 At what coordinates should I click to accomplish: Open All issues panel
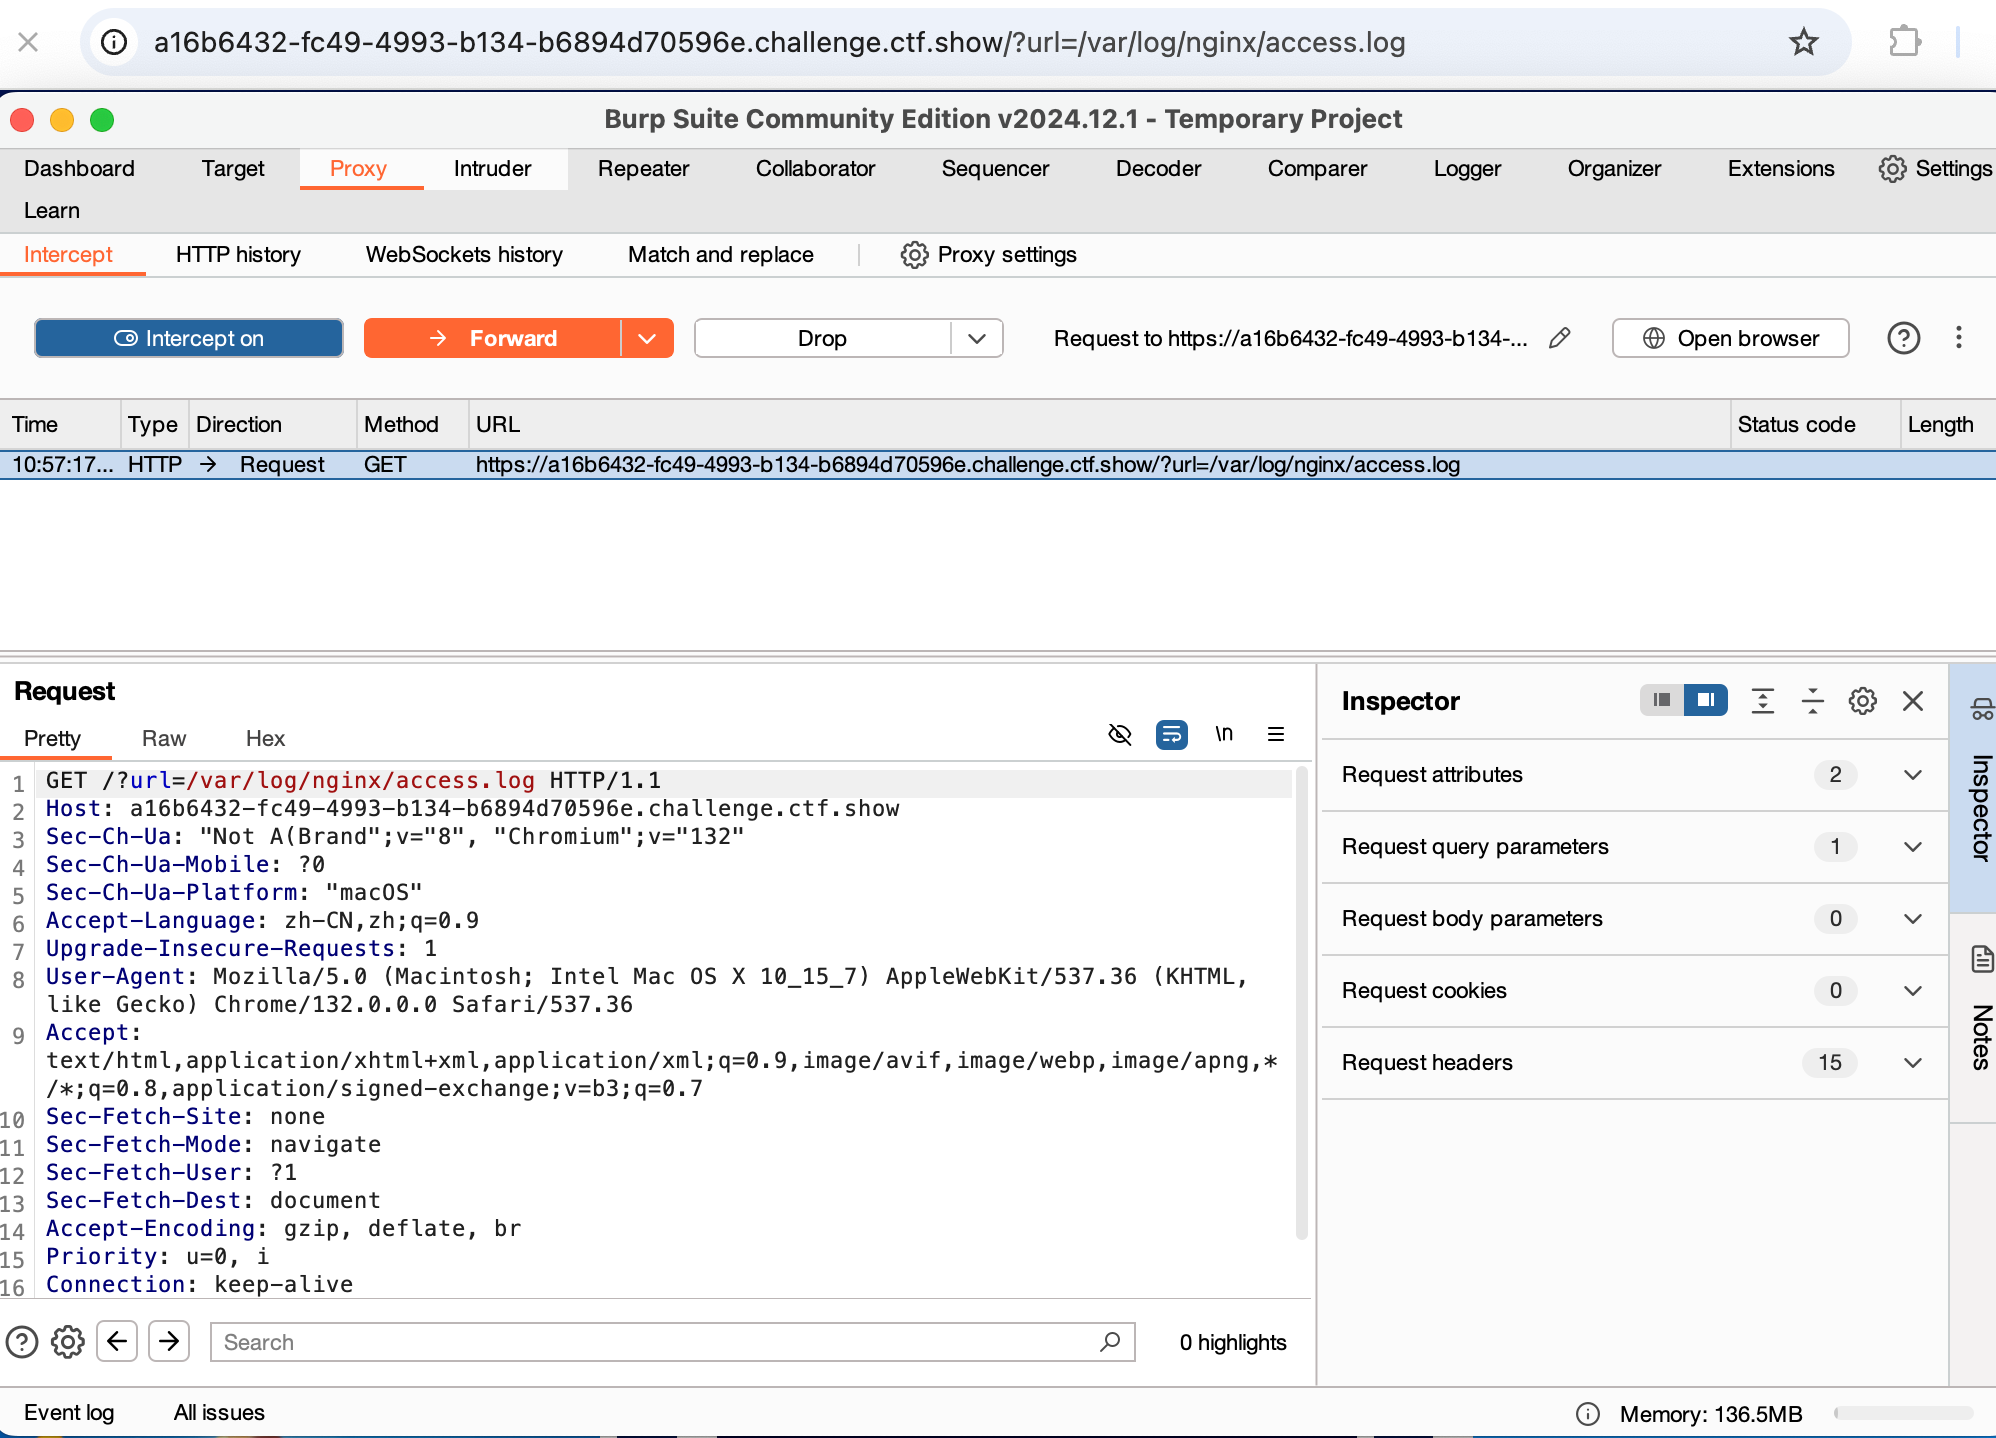tap(219, 1412)
